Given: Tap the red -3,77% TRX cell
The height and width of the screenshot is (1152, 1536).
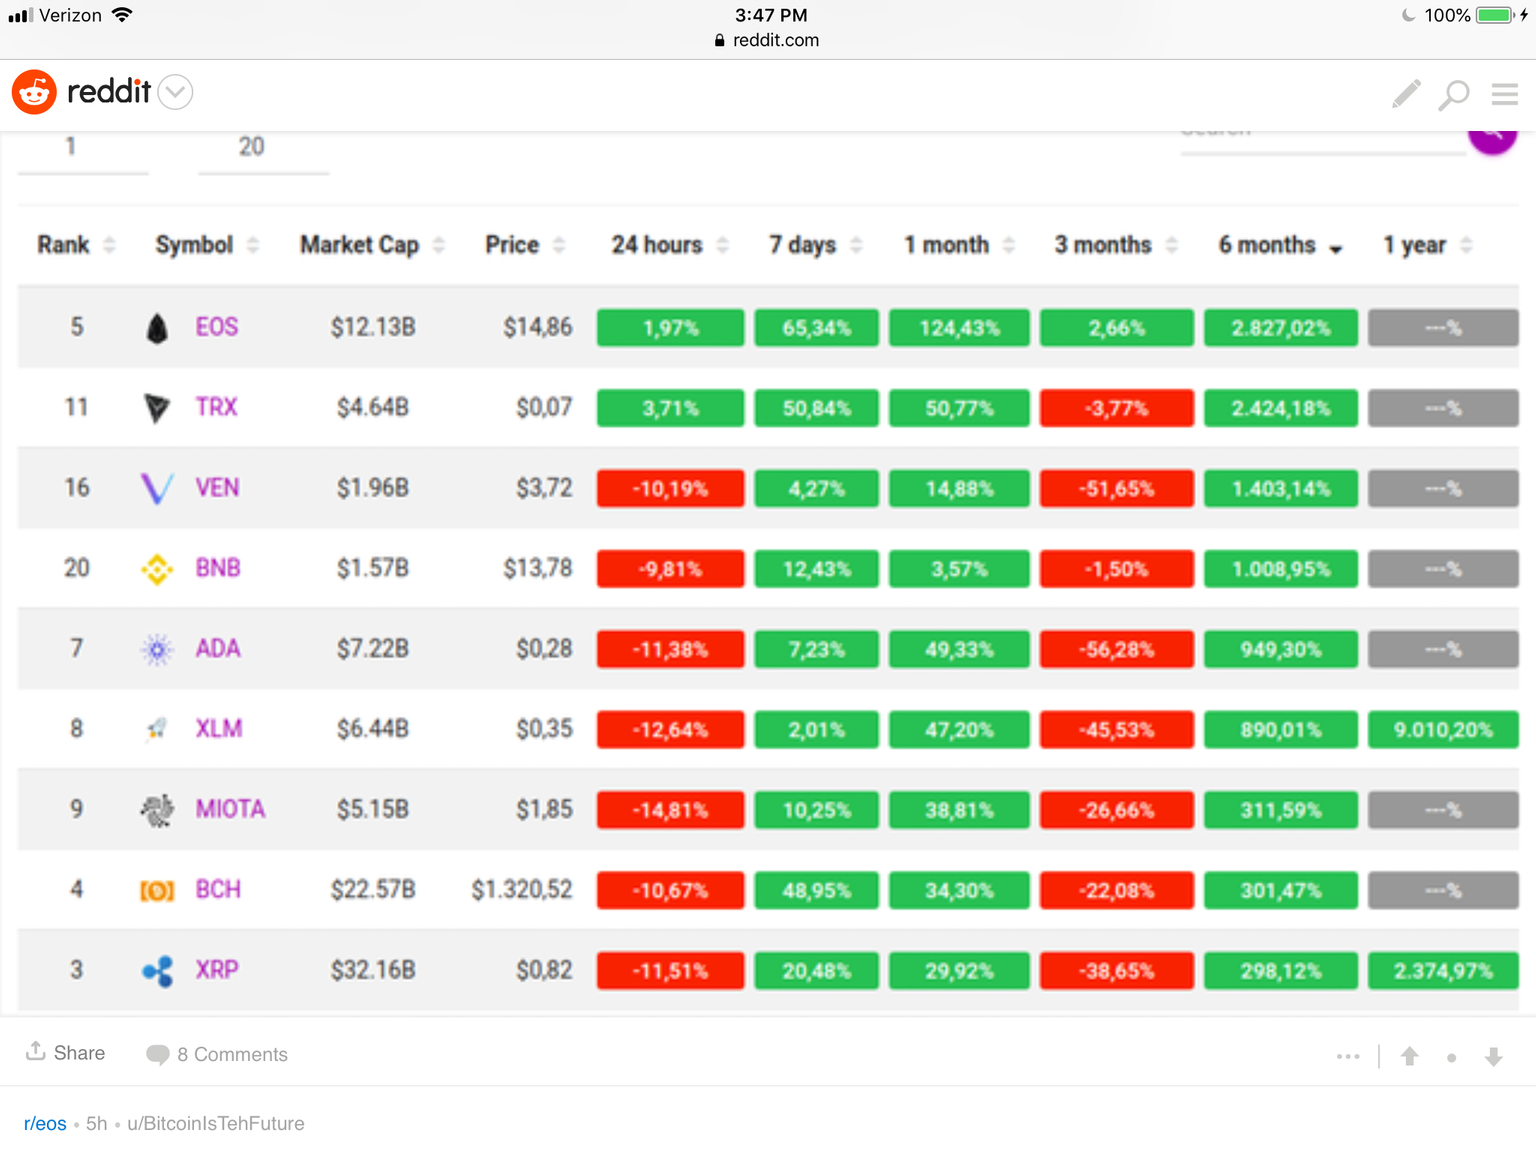Looking at the screenshot, I should 1116,408.
